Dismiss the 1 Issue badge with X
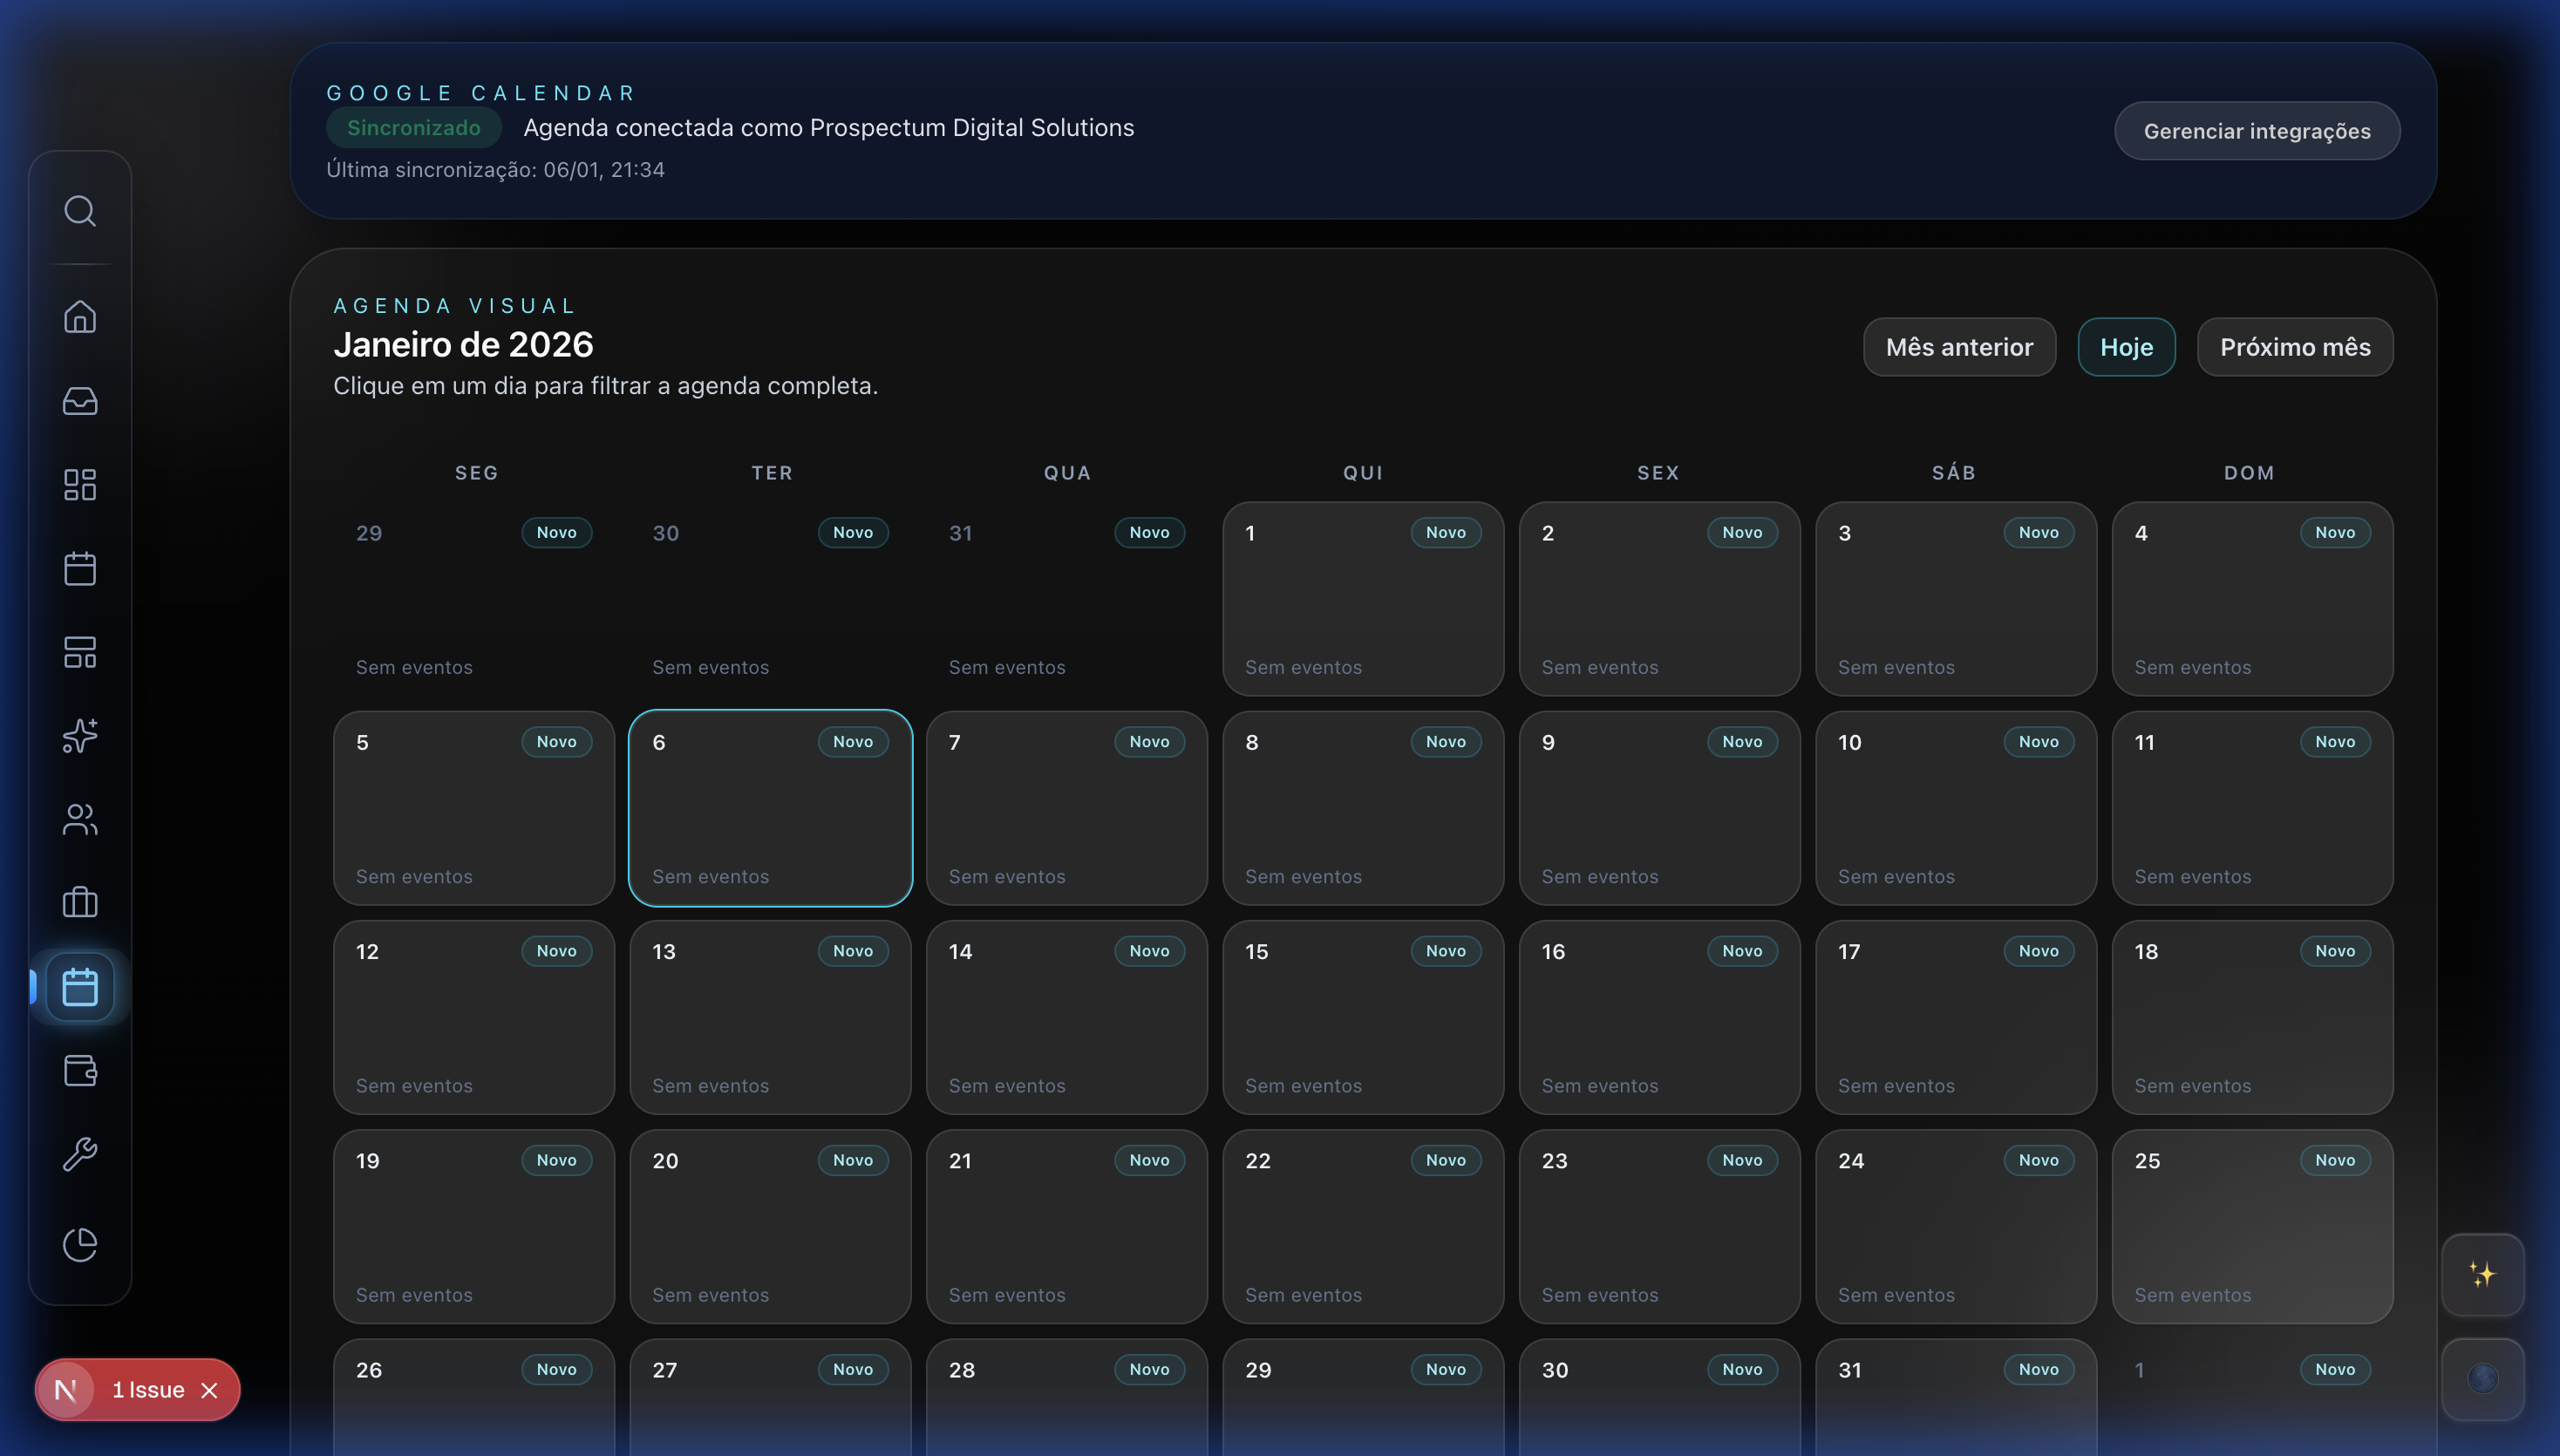2560x1456 pixels. coord(209,1391)
